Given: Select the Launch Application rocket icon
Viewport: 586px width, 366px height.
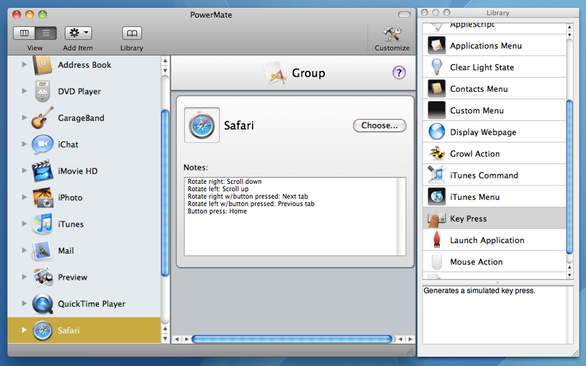Looking at the screenshot, I should coord(437,240).
